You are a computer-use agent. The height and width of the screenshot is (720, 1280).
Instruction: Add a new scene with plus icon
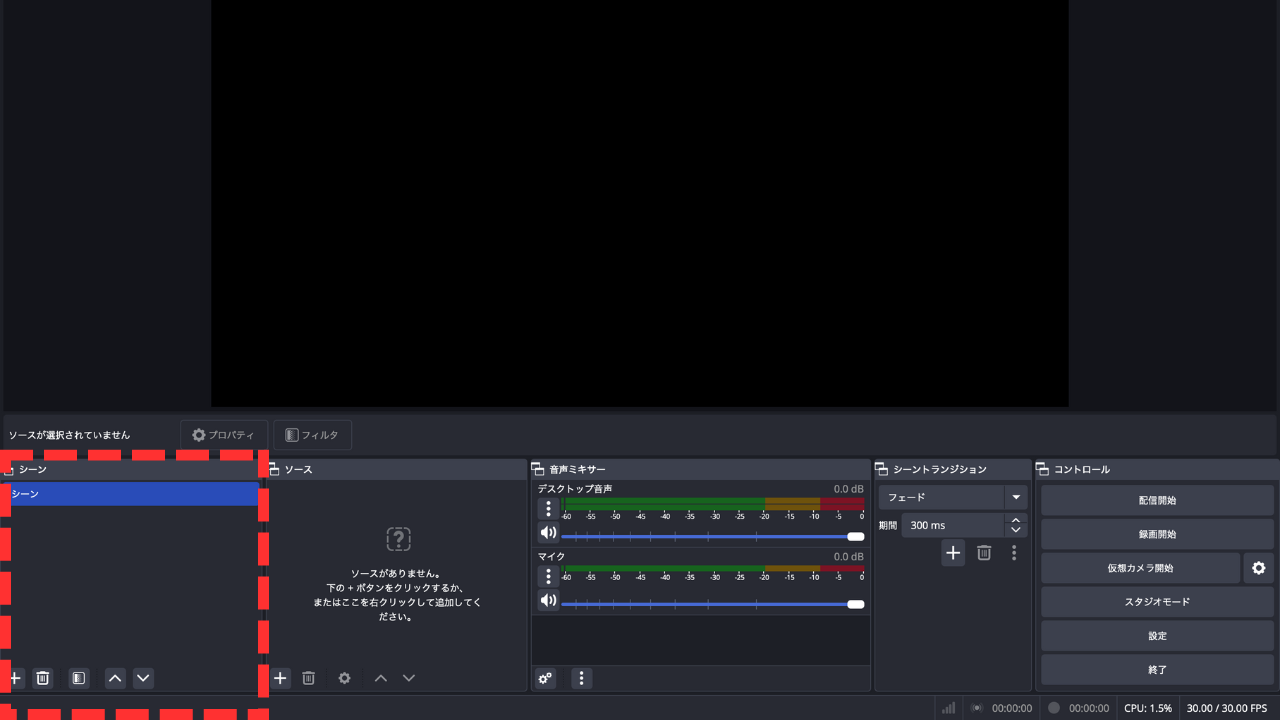pyautogui.click(x=15, y=678)
